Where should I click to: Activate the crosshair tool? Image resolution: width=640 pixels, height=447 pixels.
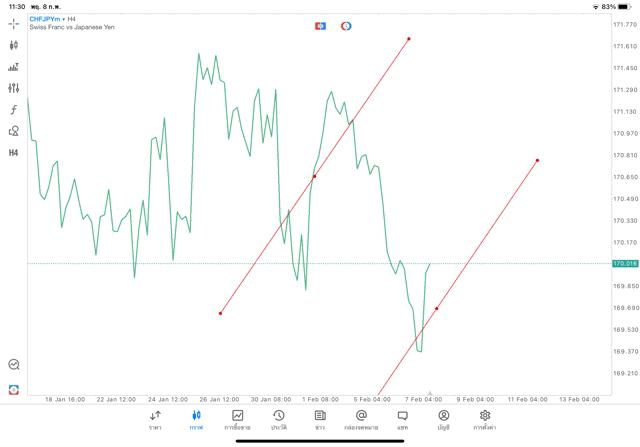(x=14, y=24)
